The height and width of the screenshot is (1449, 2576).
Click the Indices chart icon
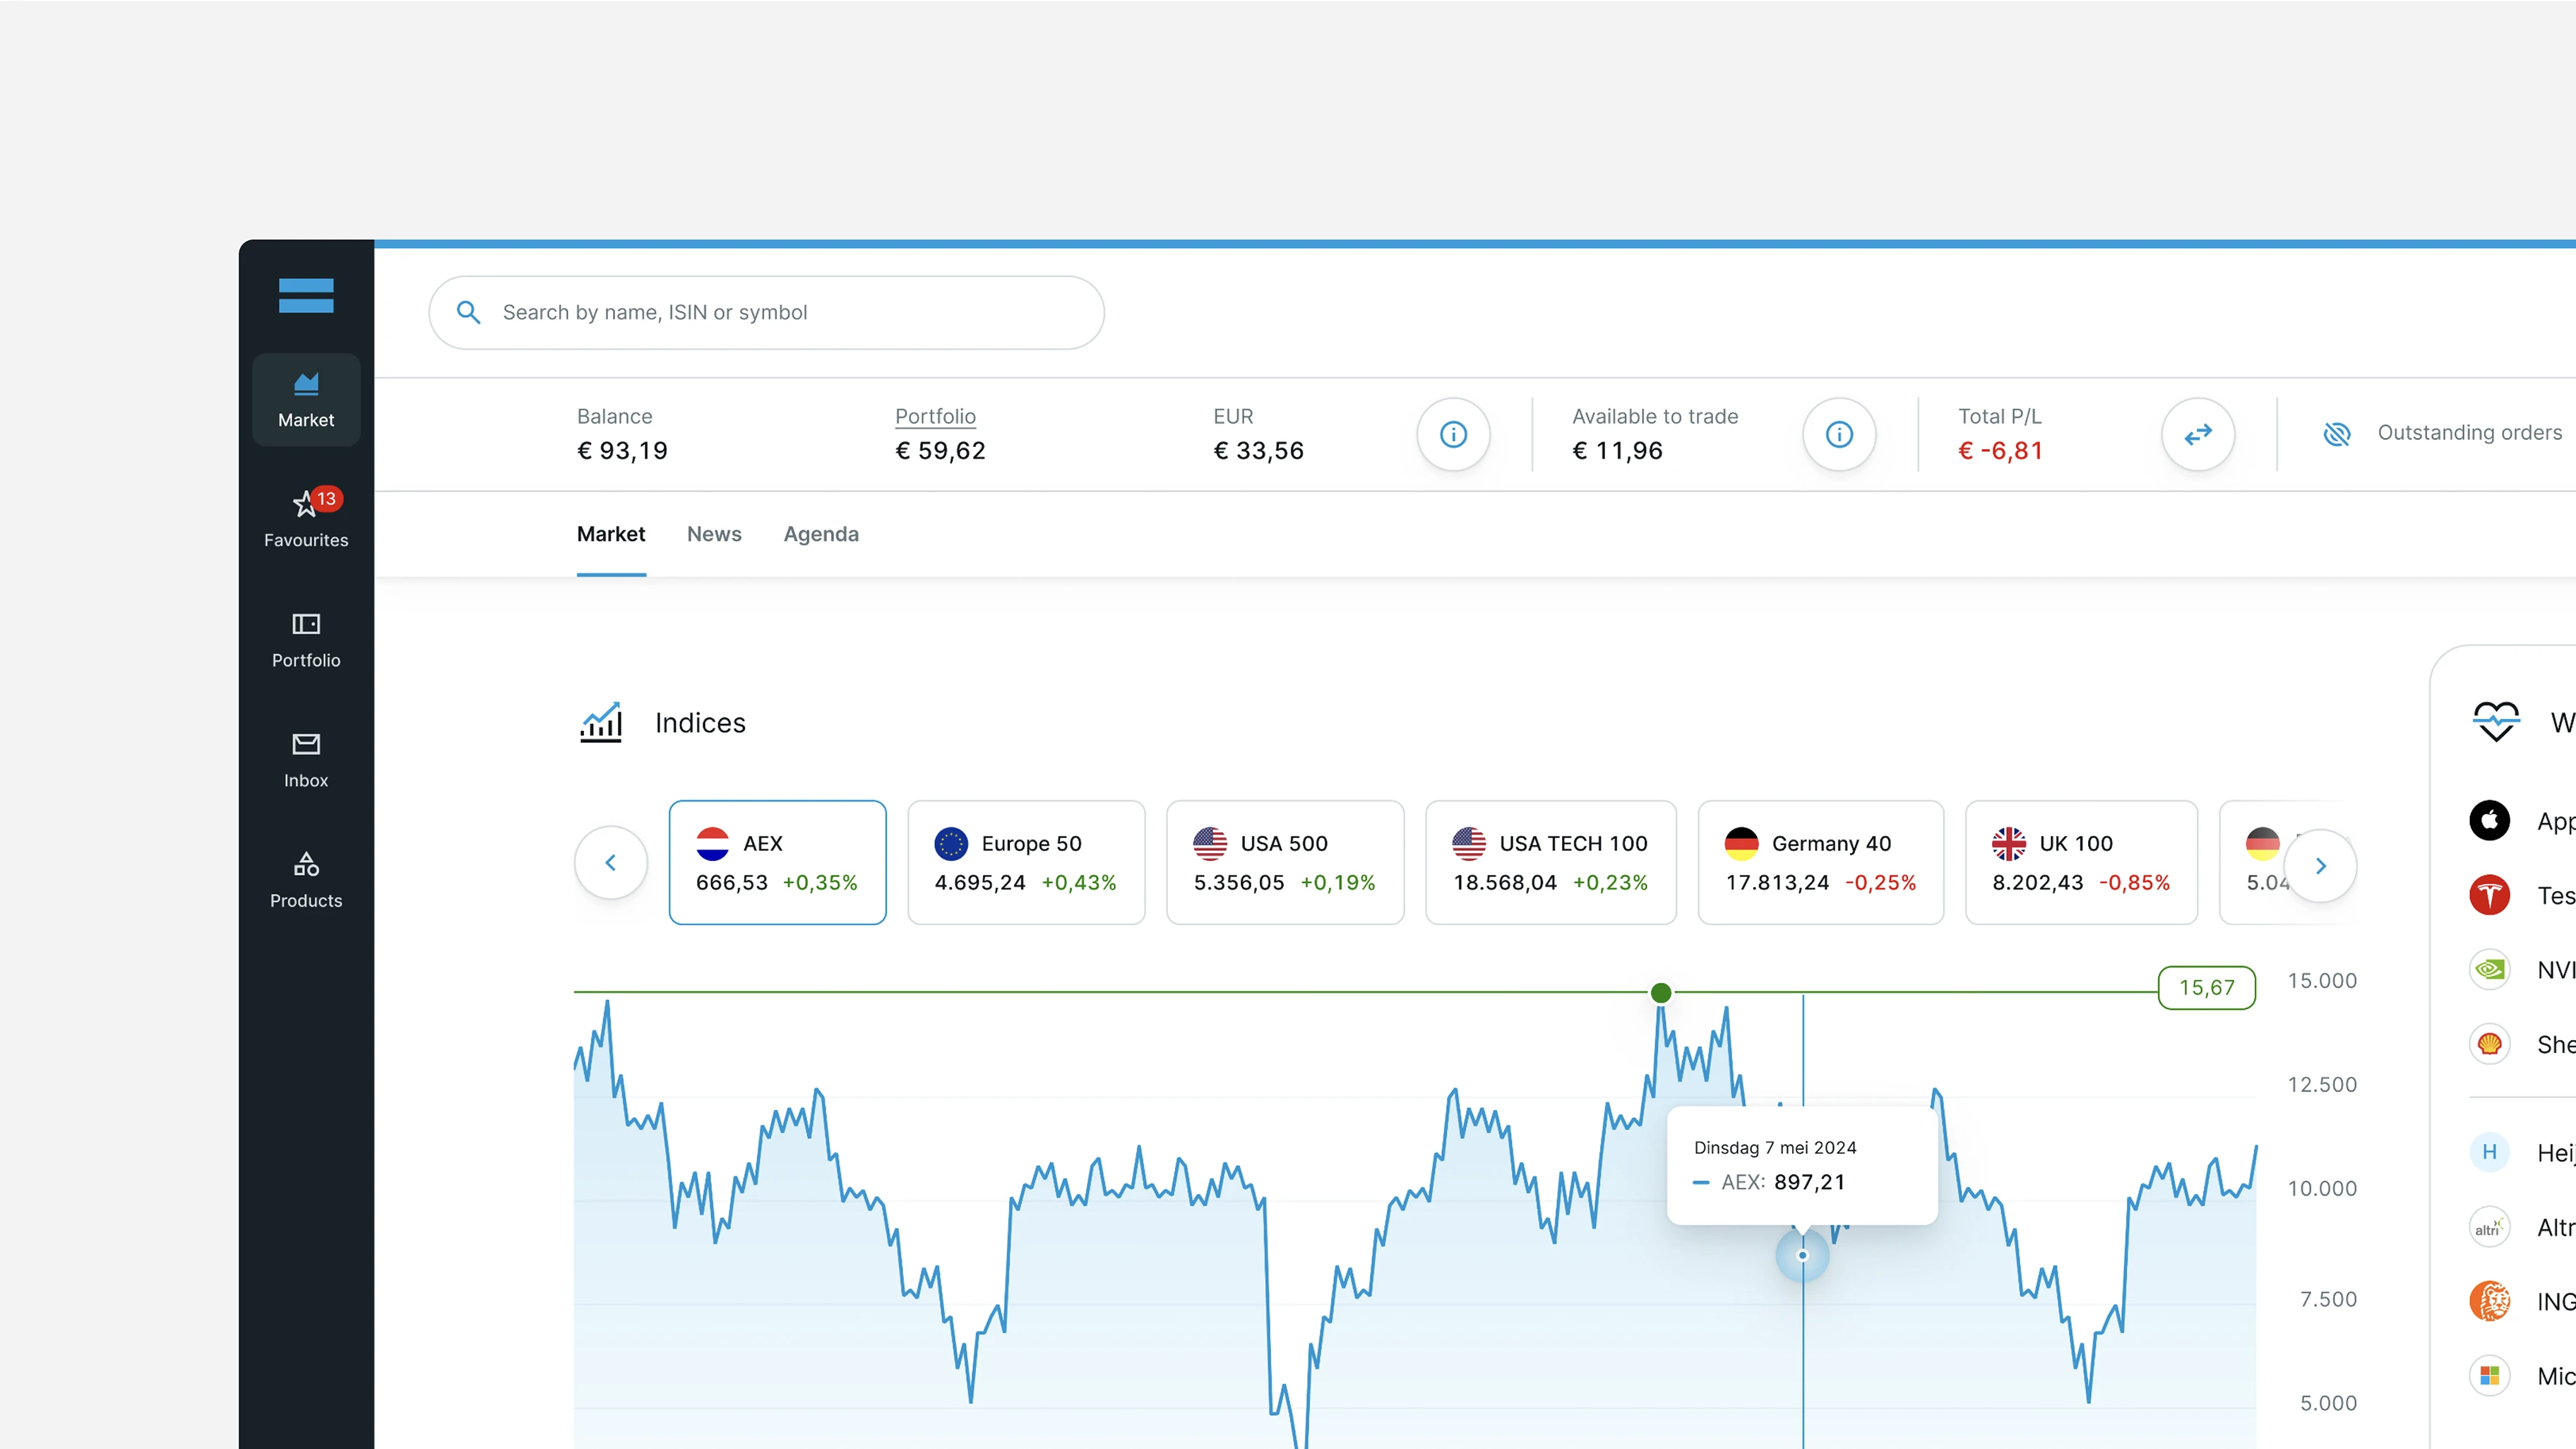tap(601, 722)
